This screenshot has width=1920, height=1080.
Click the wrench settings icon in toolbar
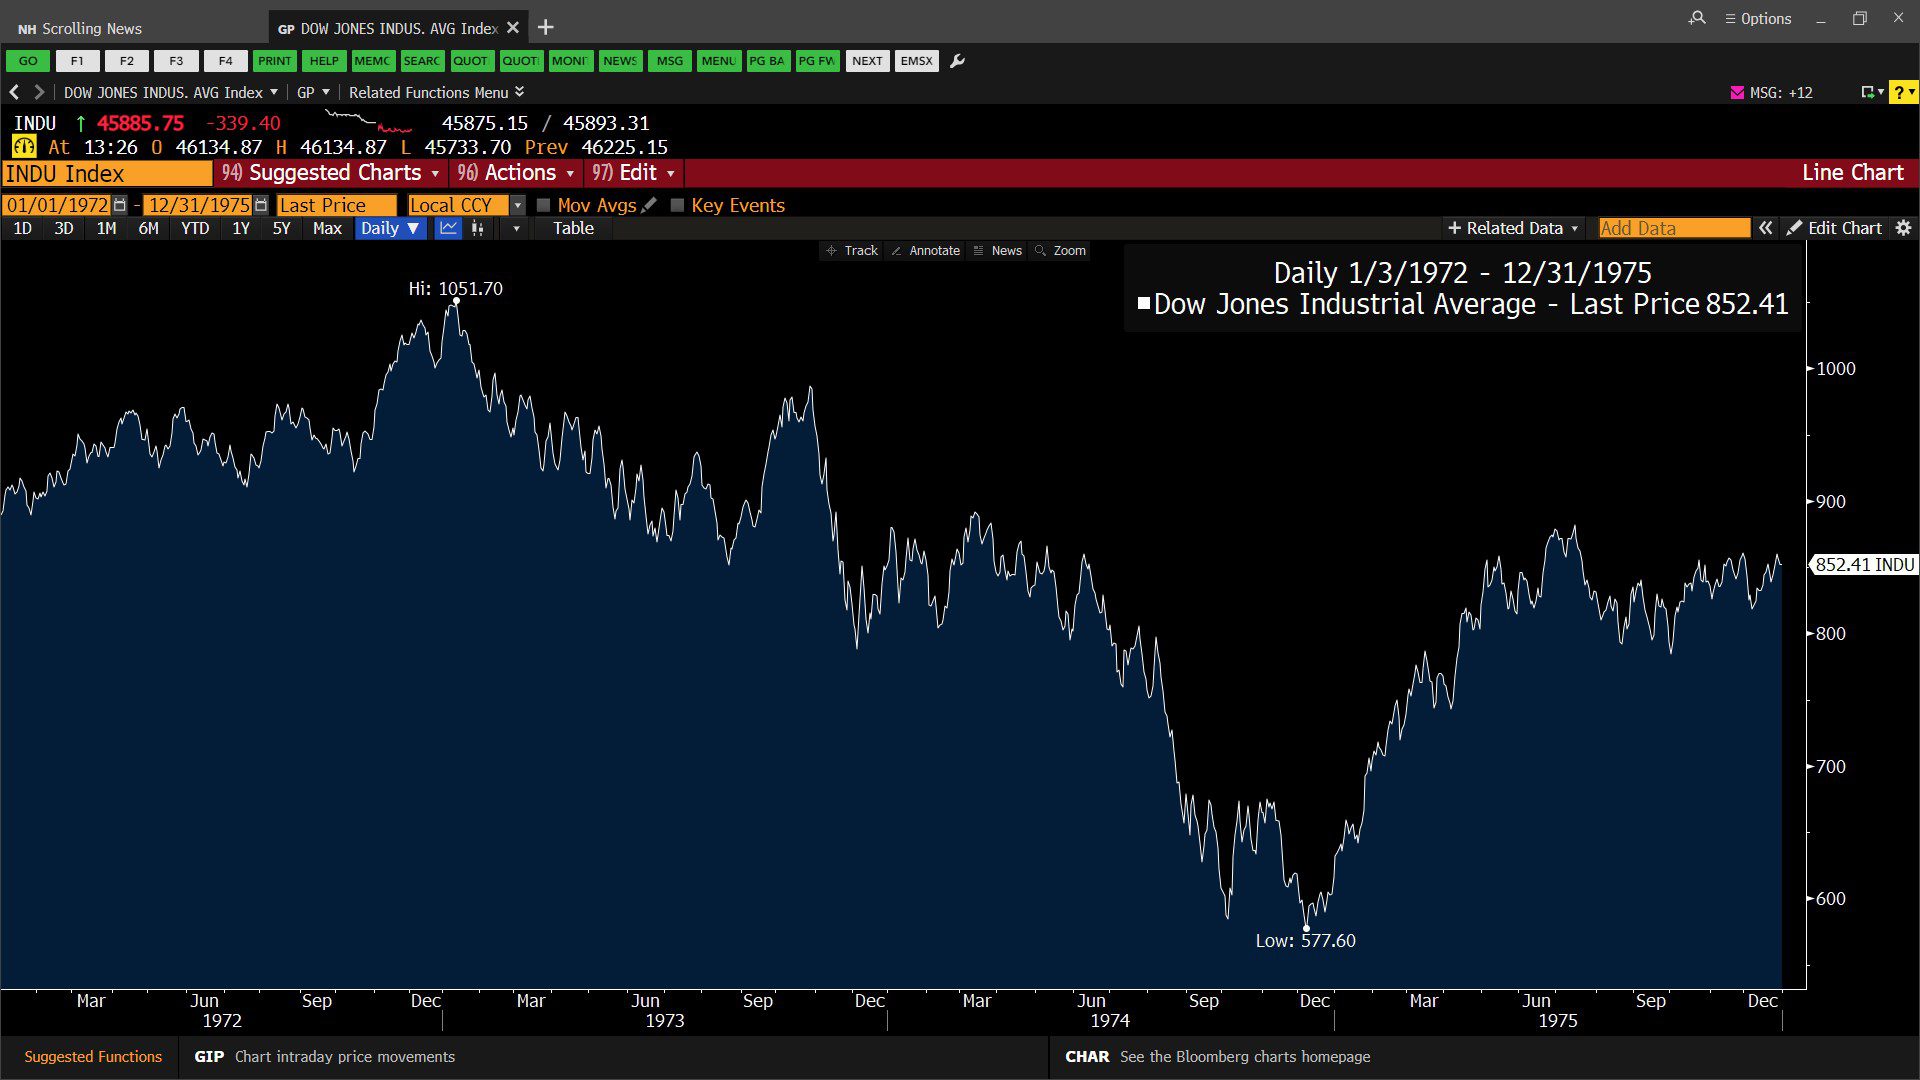(957, 61)
